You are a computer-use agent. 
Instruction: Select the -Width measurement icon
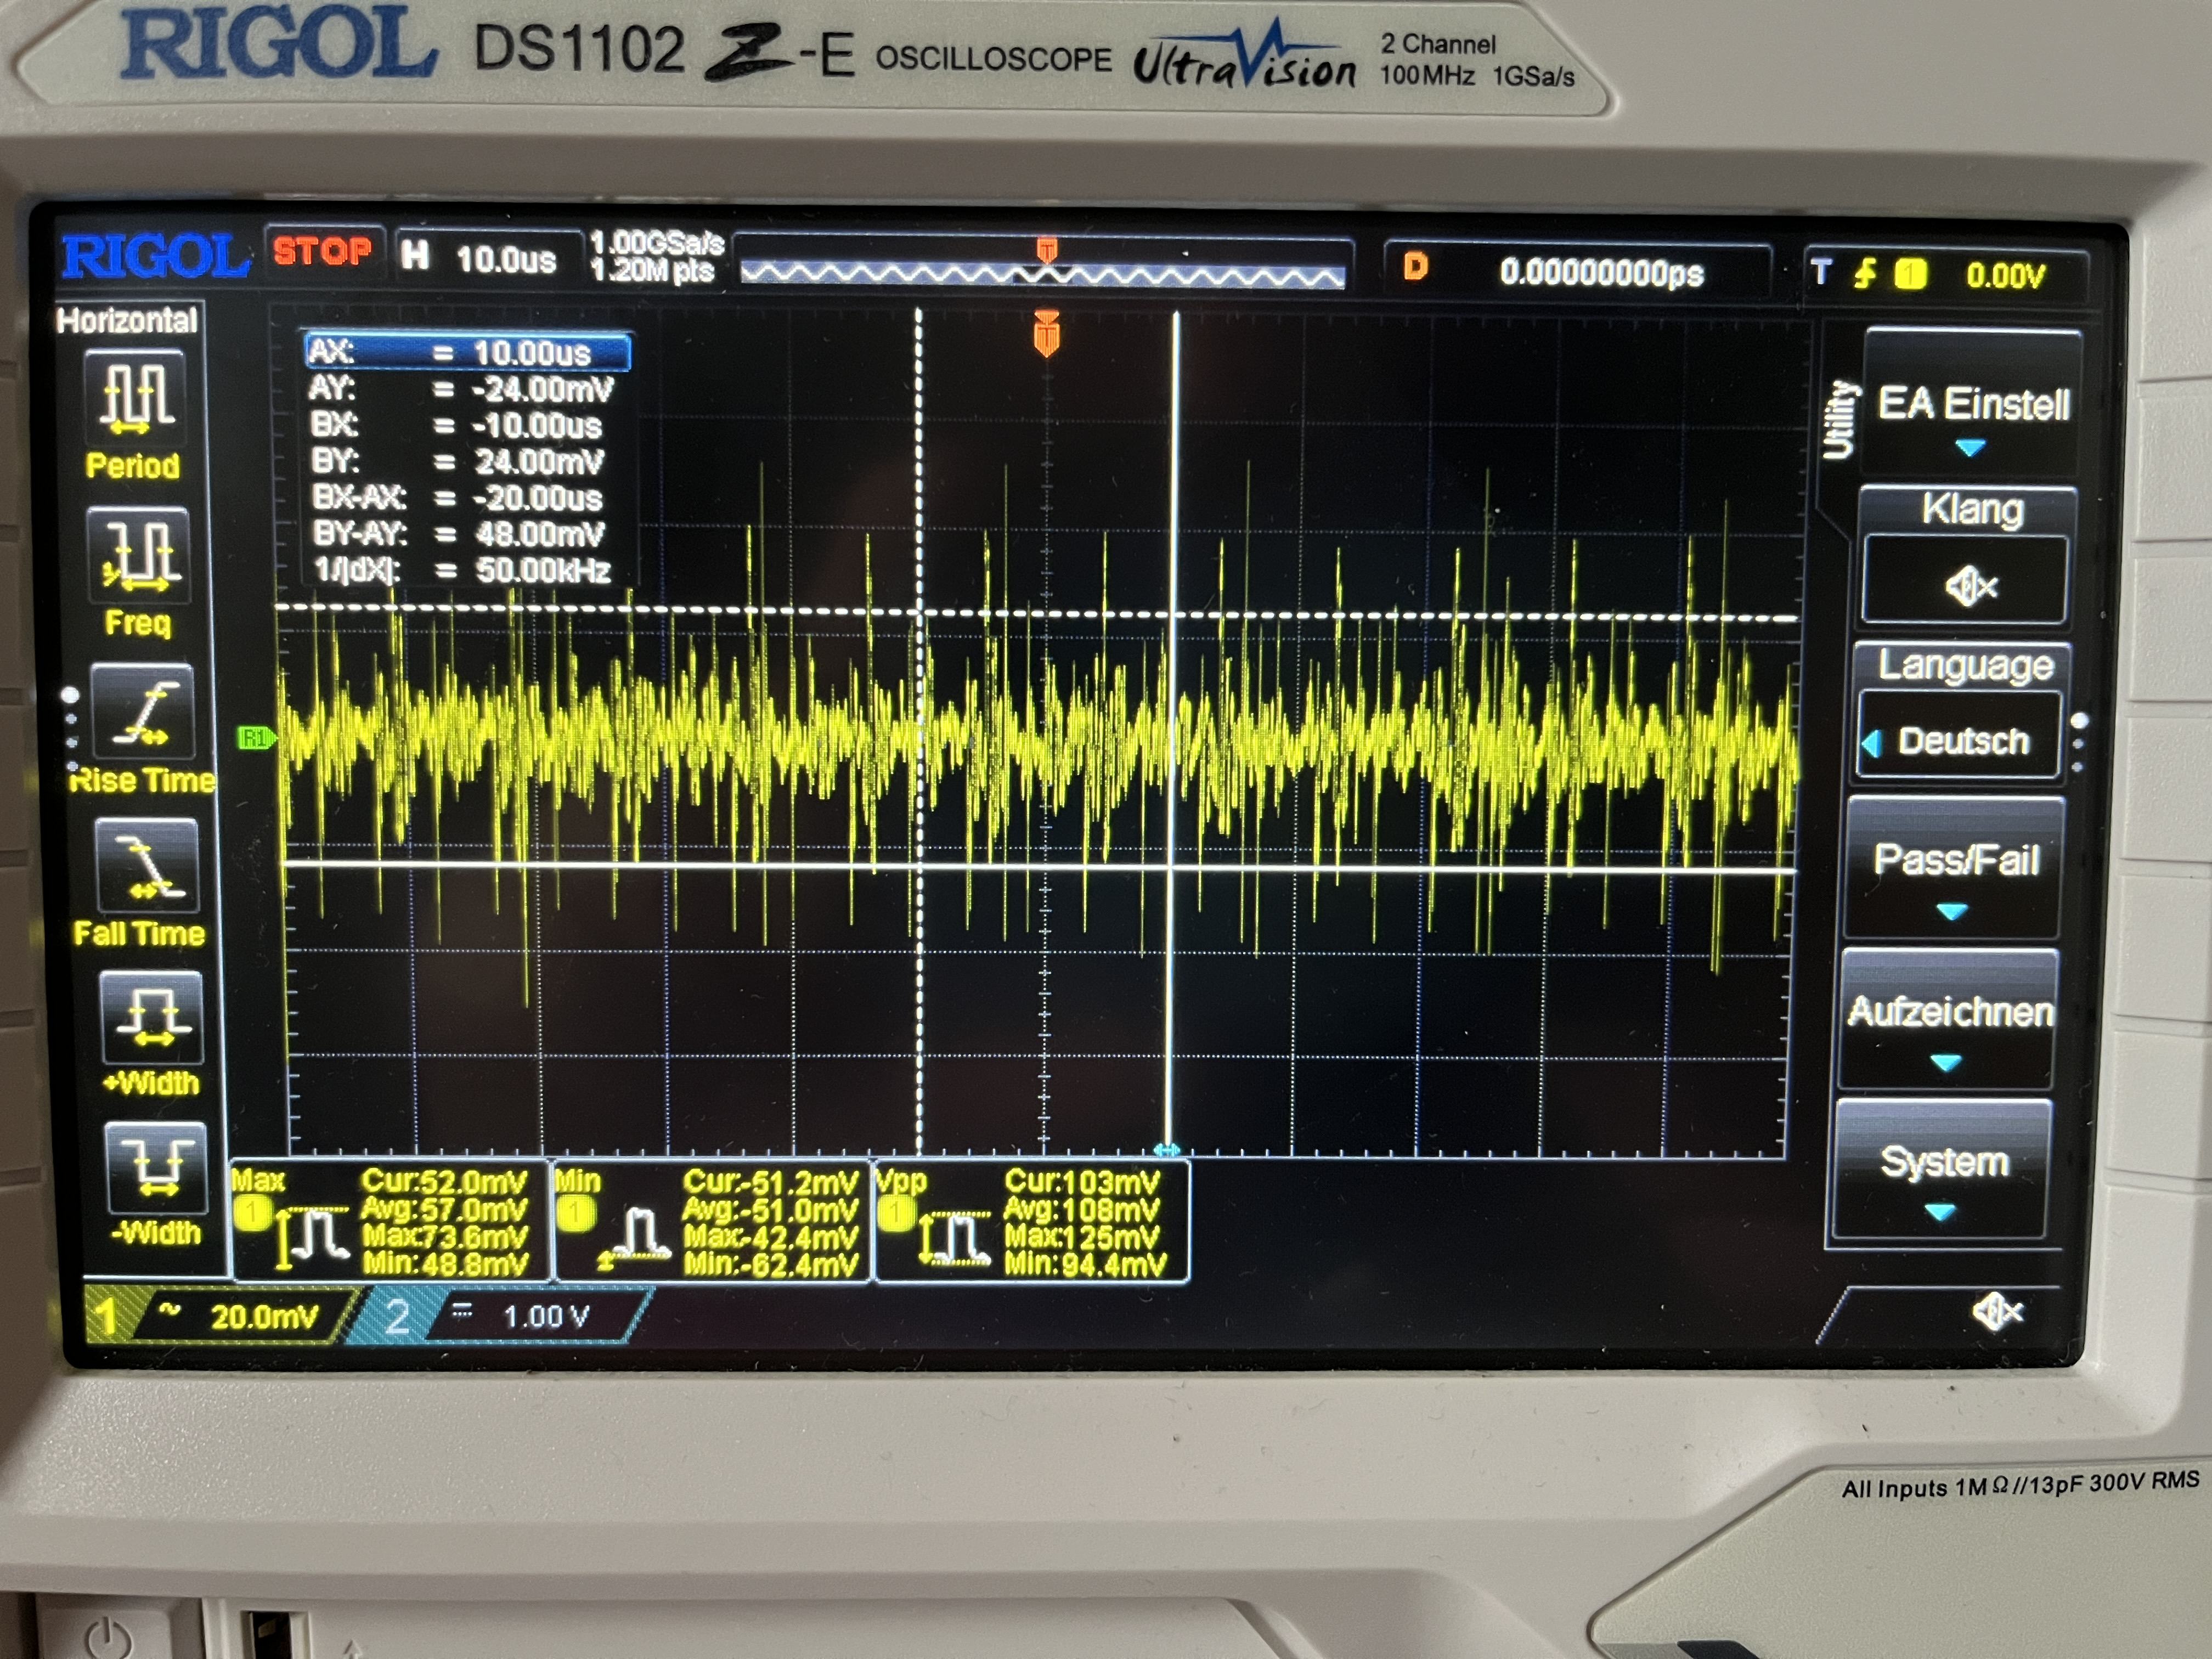tap(156, 1168)
